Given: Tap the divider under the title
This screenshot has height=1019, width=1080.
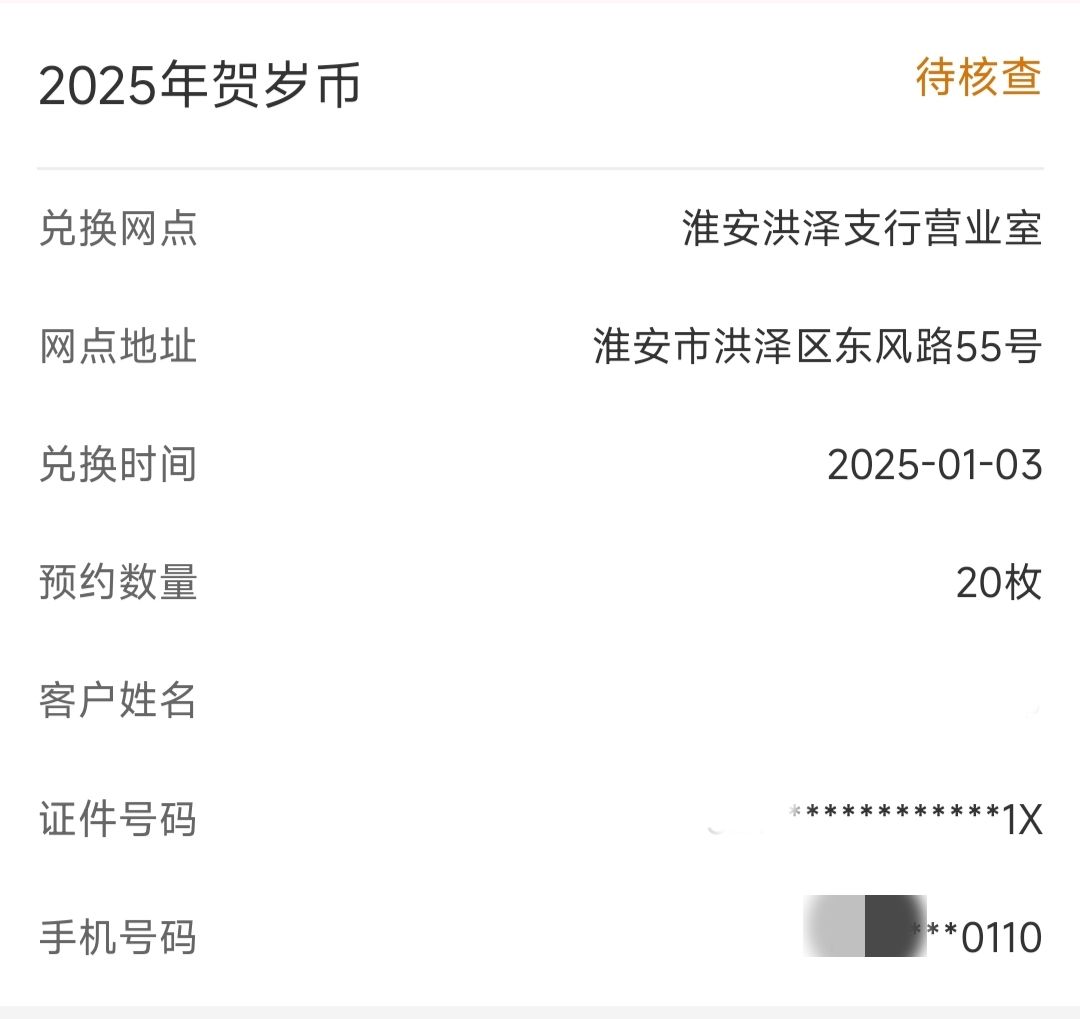Looking at the screenshot, I should point(540,167).
